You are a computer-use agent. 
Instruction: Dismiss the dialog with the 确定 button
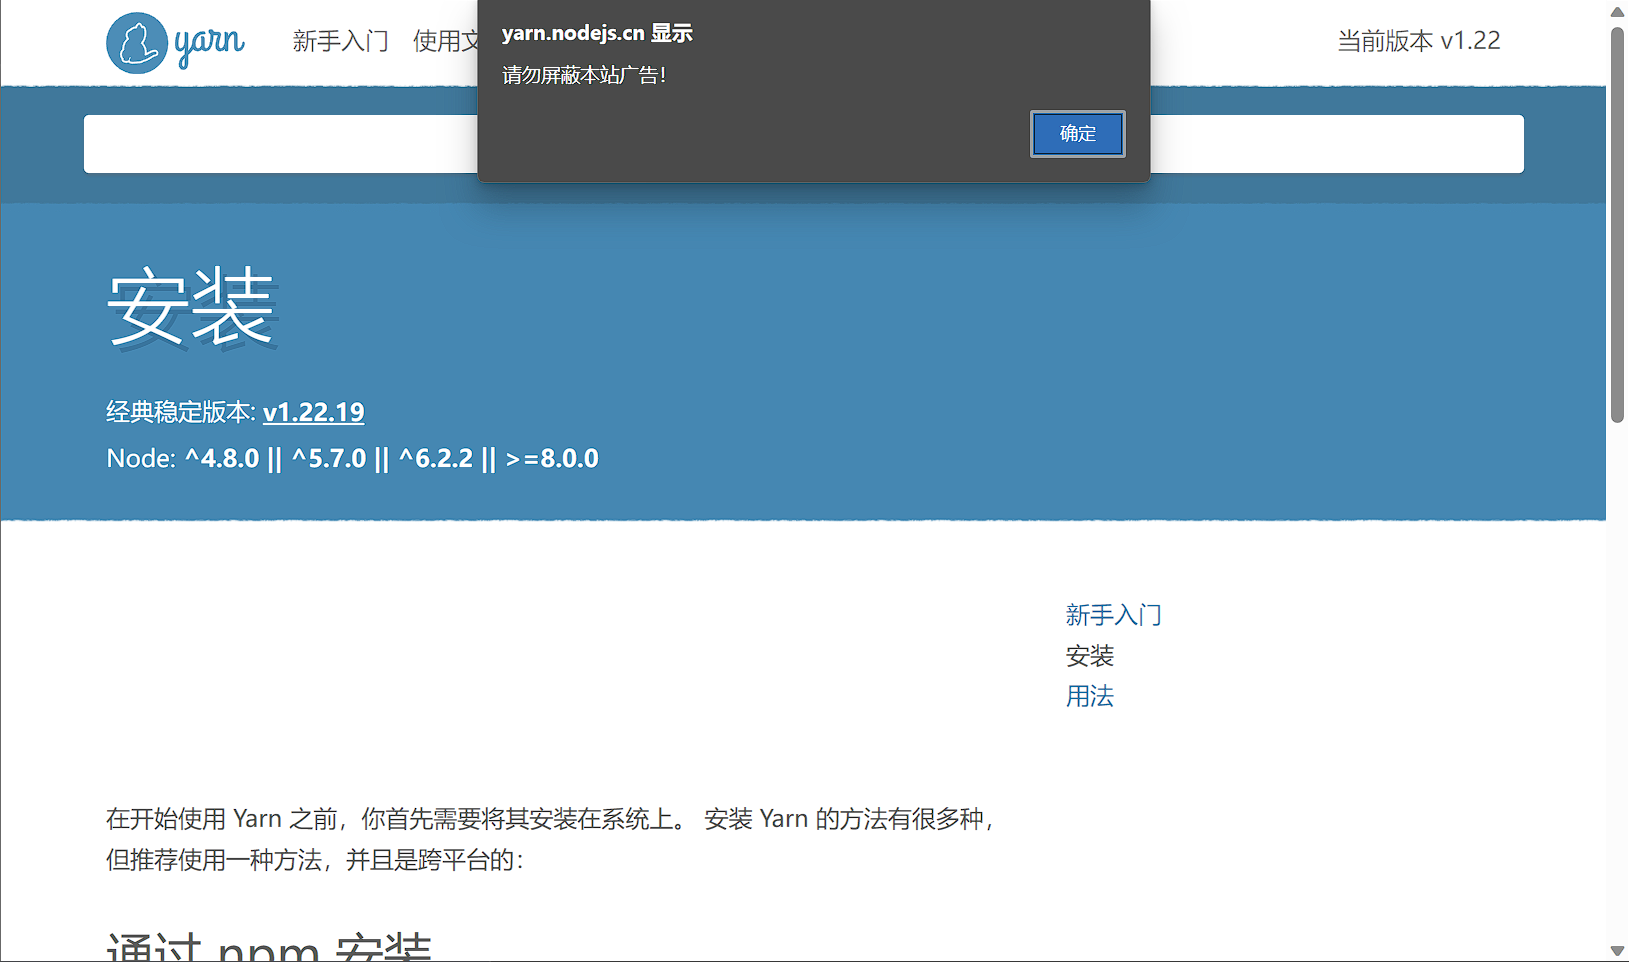1077,133
